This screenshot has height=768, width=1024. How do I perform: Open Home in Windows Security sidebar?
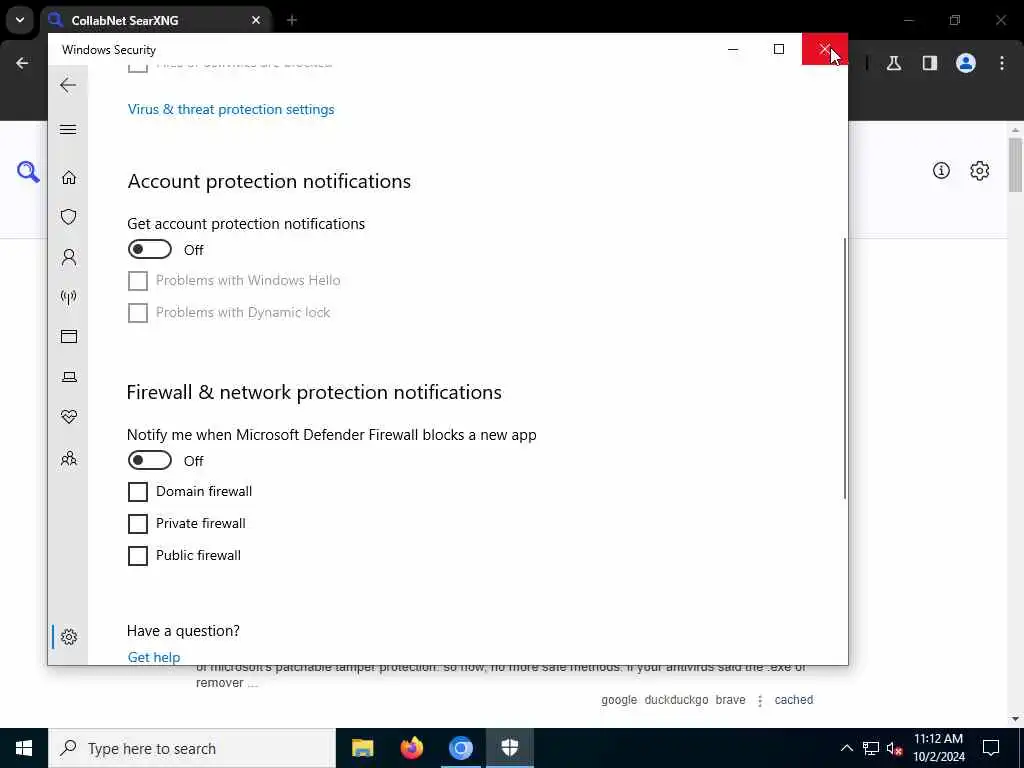[69, 177]
